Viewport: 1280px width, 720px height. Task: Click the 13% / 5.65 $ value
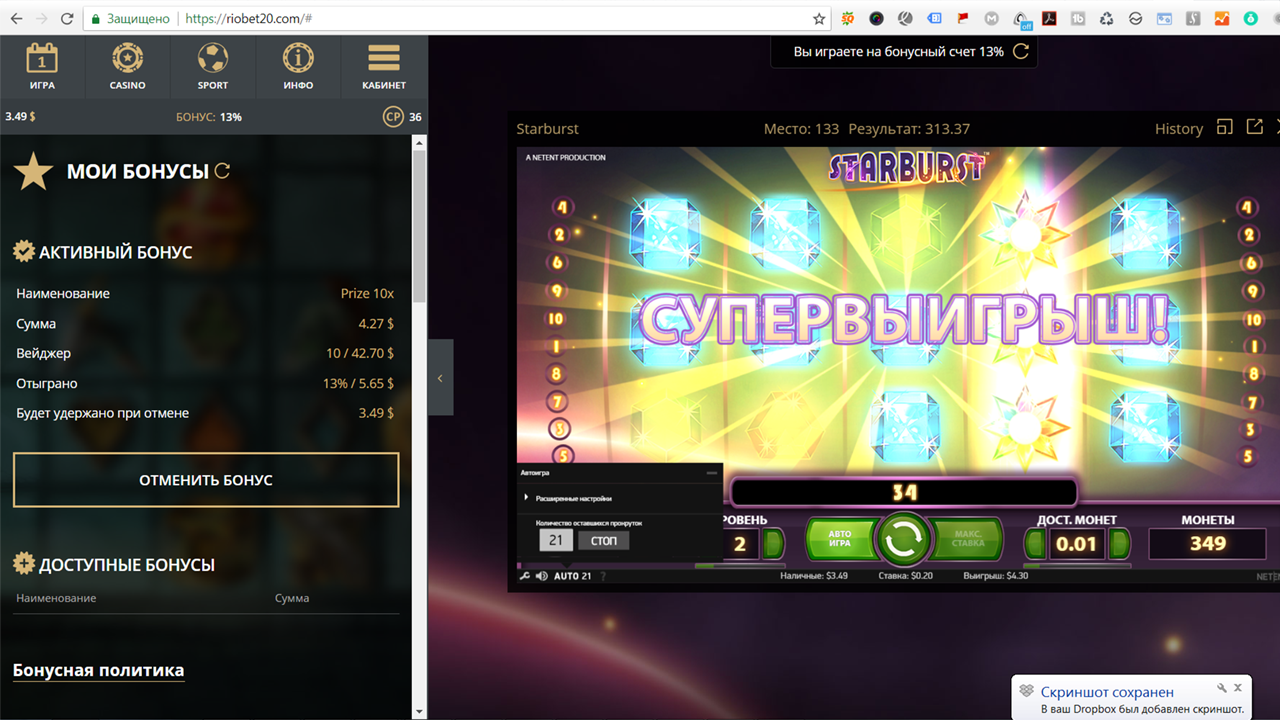pos(358,384)
